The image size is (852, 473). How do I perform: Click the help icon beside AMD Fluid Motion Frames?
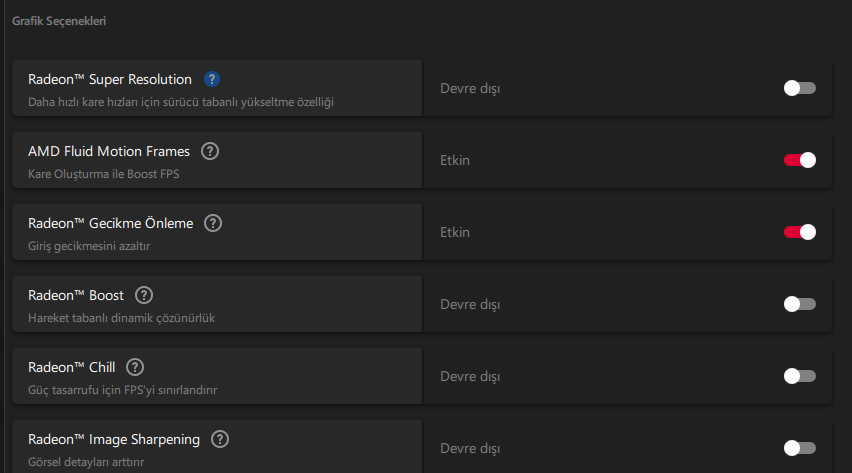click(210, 151)
